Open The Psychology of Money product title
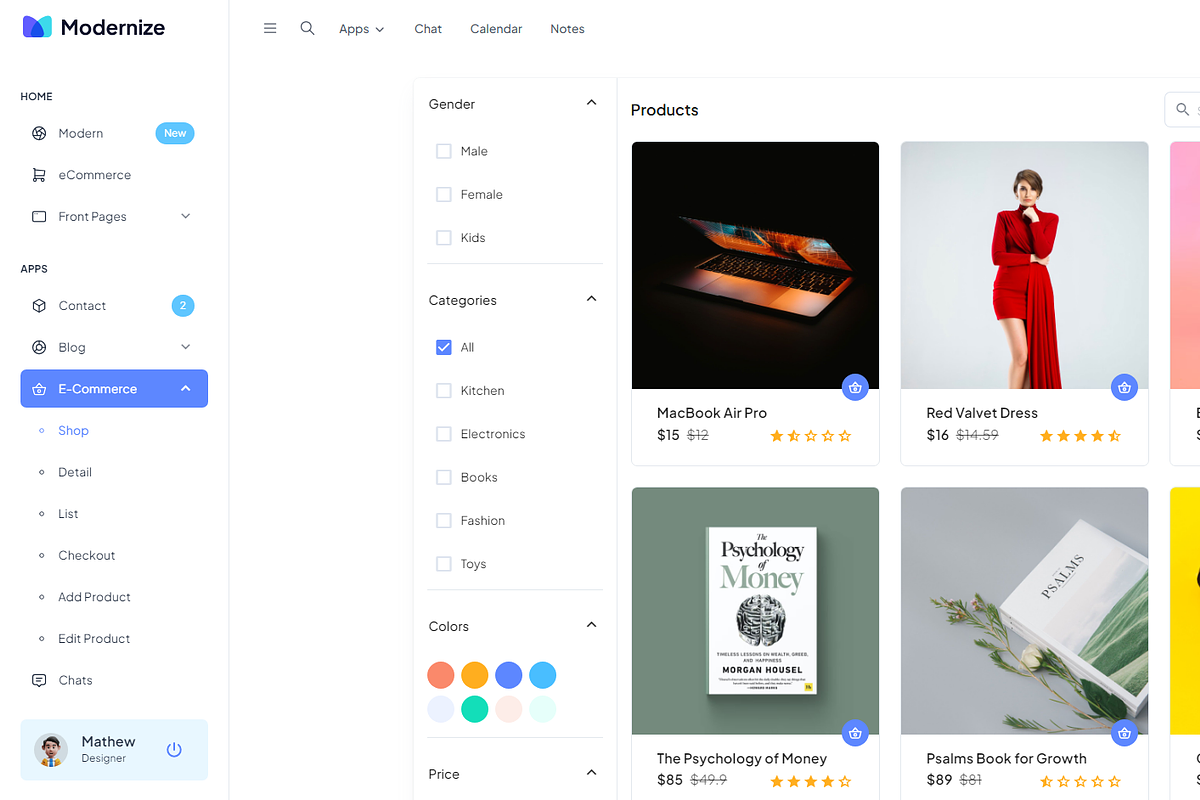This screenshot has height=800, width=1200. [742, 759]
